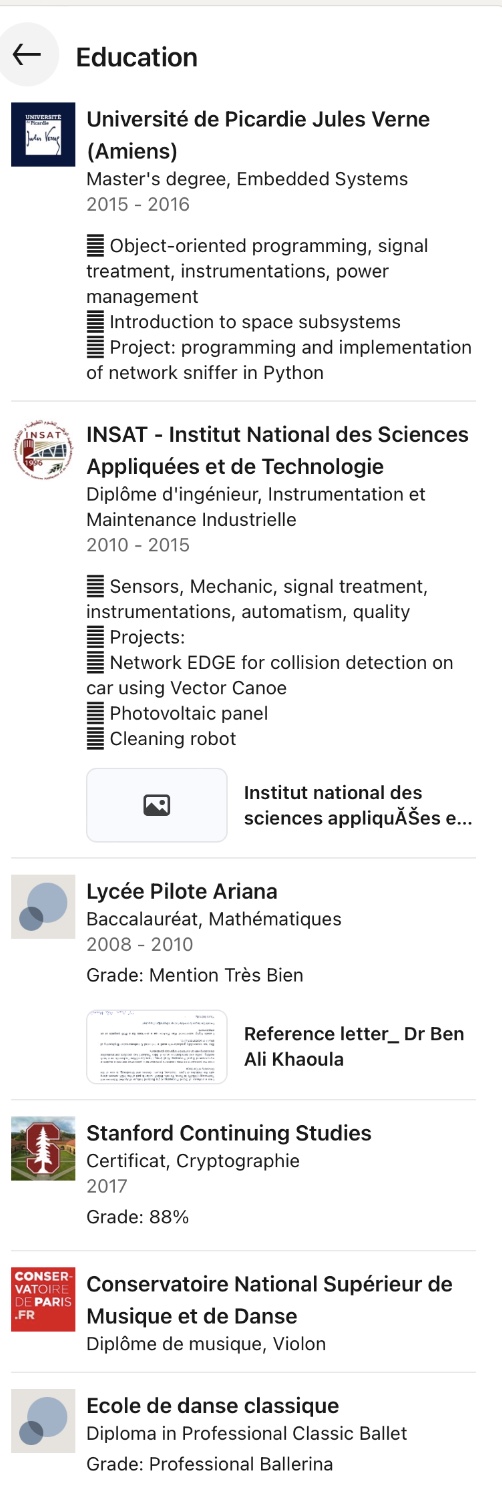Click the Education page heading
This screenshot has height=1509, width=502.
coord(137,57)
